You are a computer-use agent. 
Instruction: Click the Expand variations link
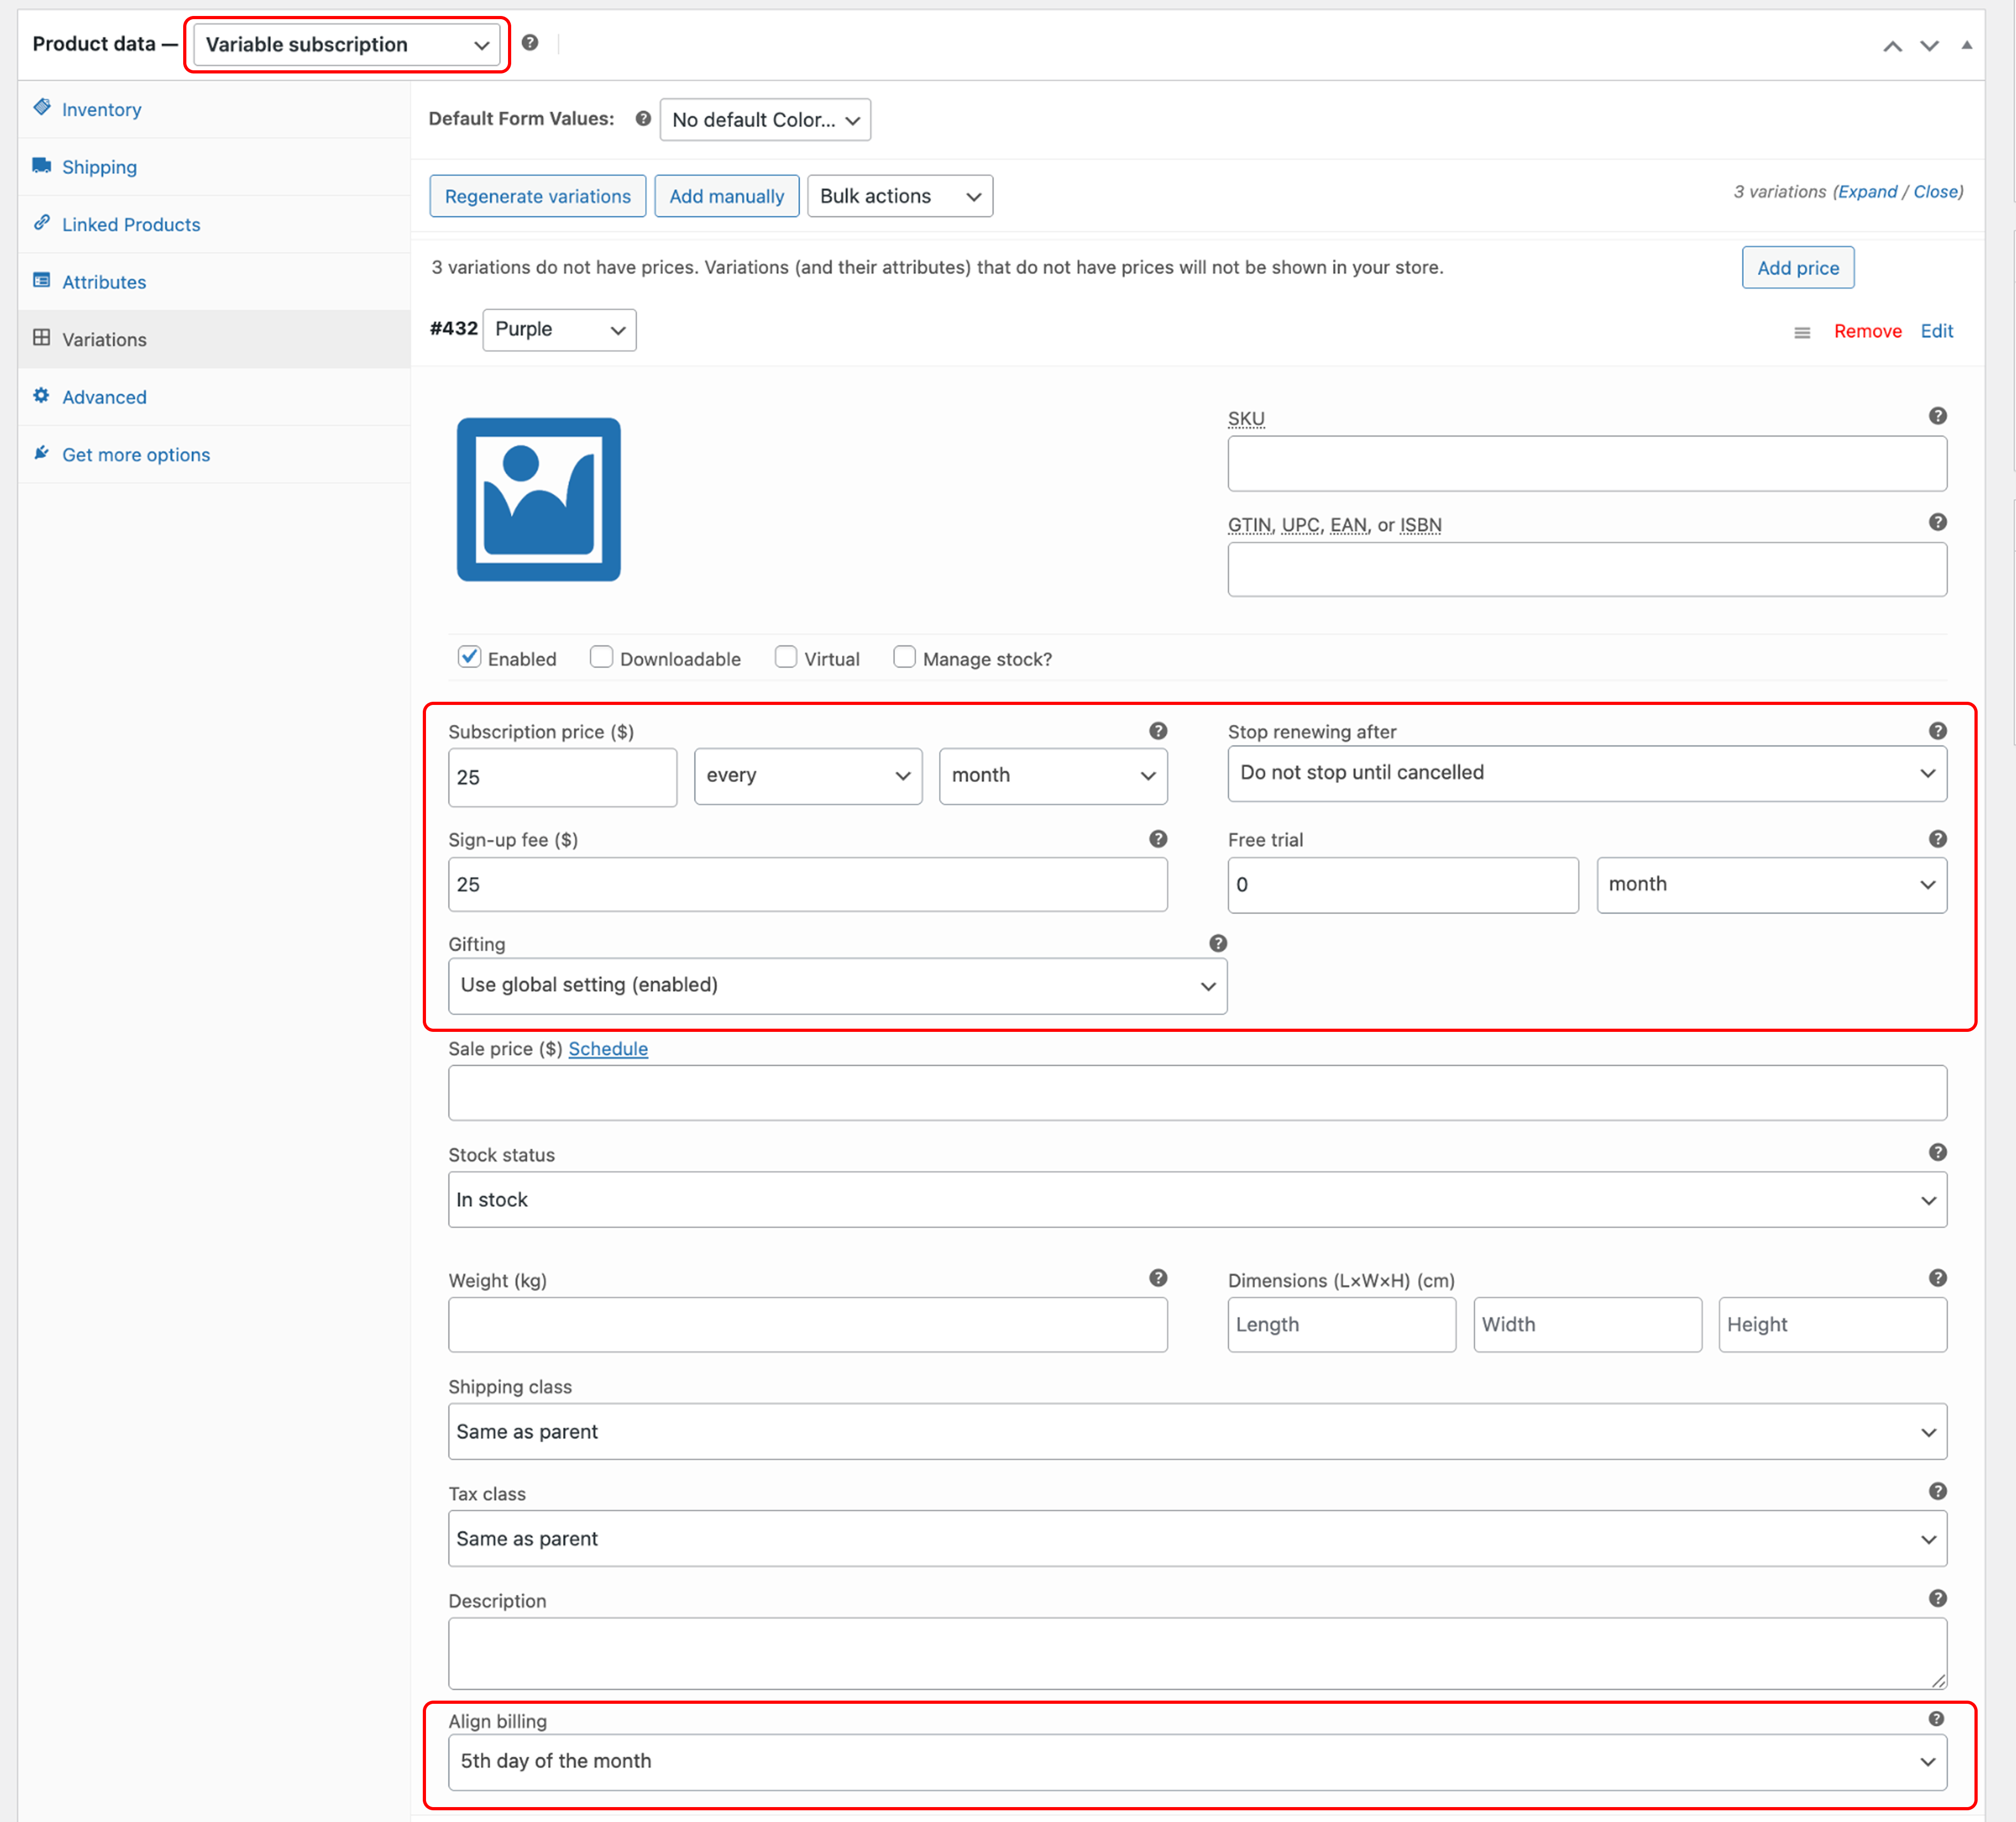pyautogui.click(x=1867, y=191)
